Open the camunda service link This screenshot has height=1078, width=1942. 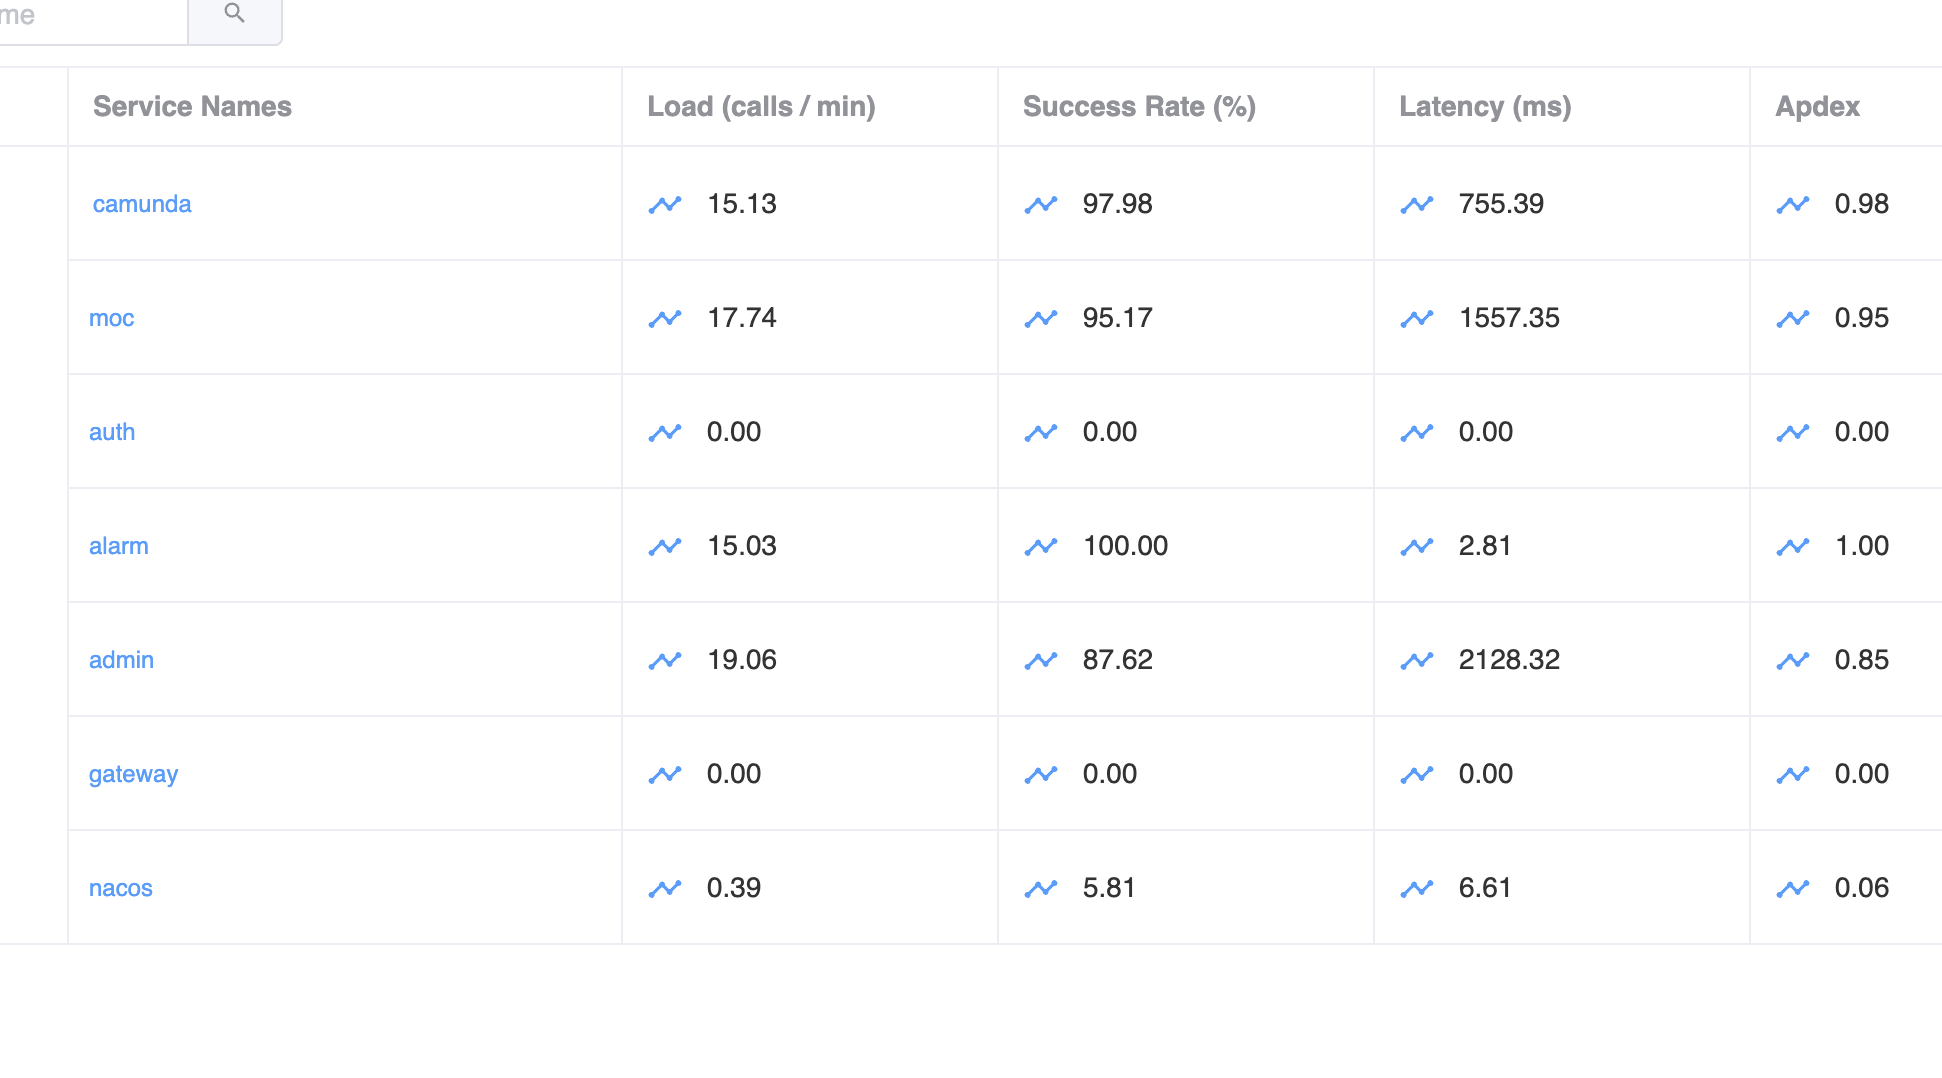click(x=142, y=204)
